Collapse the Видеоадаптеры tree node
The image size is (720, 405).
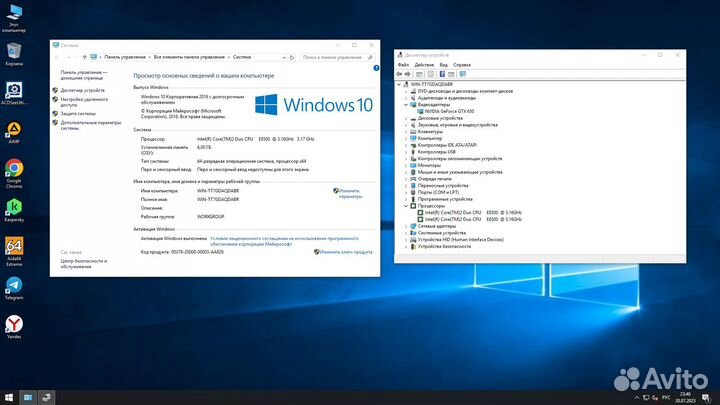click(x=406, y=103)
